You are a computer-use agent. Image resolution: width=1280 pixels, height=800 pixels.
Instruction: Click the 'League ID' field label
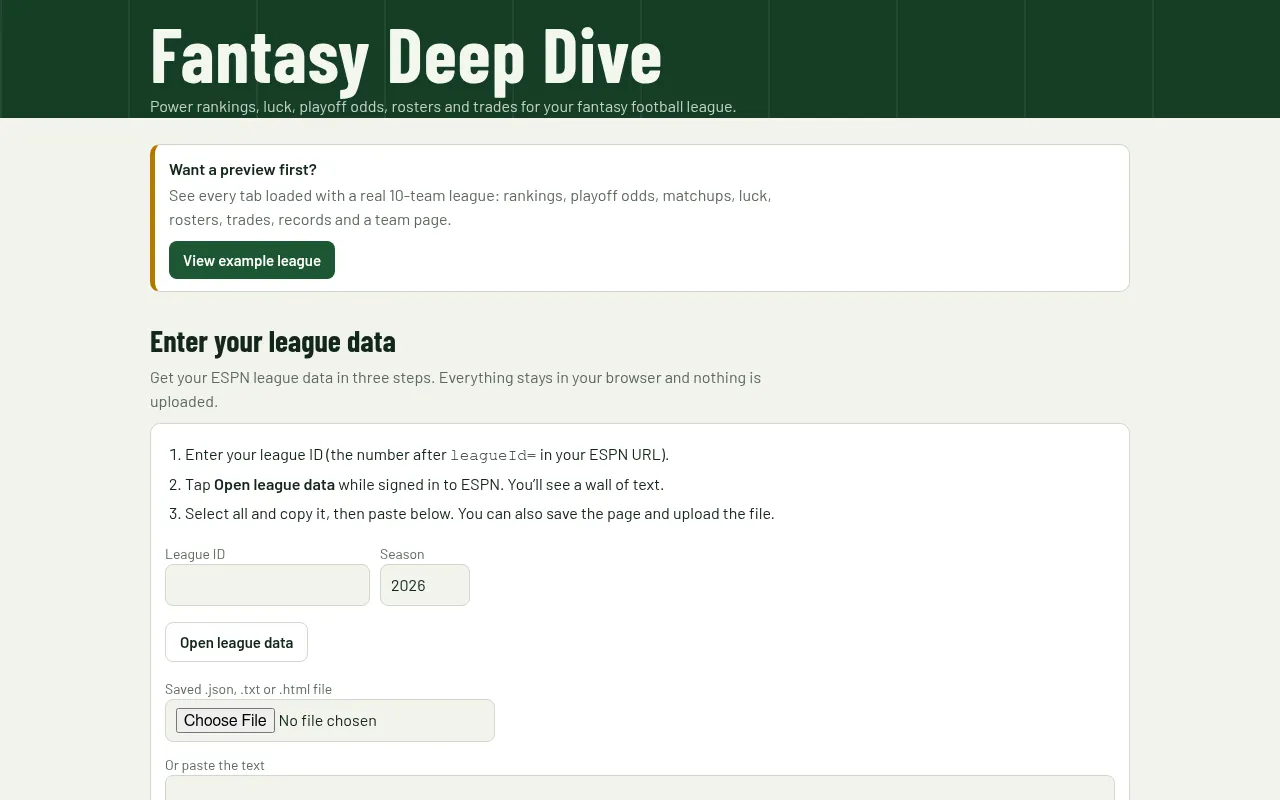click(195, 554)
